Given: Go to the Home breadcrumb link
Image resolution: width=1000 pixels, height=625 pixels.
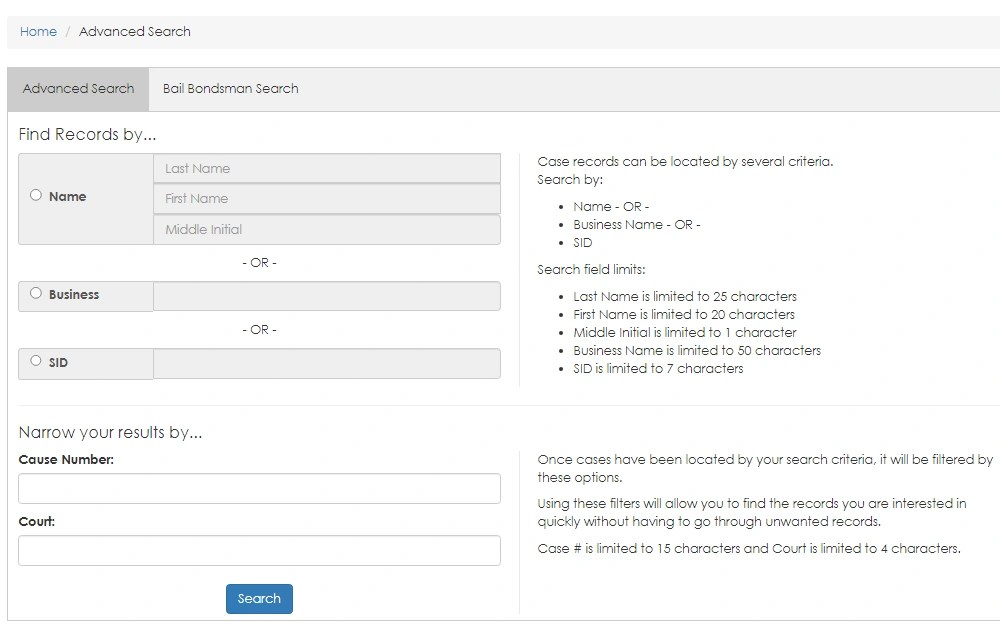Looking at the screenshot, I should pyautogui.click(x=38, y=32).
